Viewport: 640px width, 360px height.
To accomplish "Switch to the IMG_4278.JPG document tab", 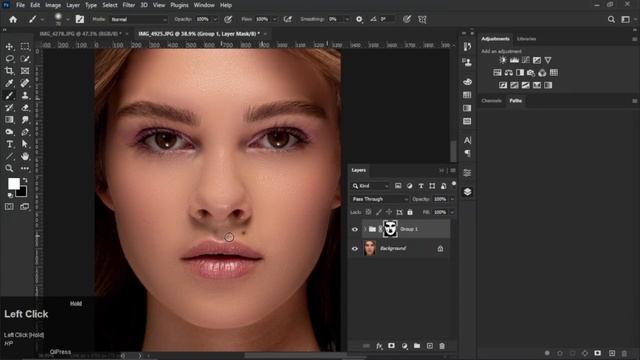I will 80,34.
